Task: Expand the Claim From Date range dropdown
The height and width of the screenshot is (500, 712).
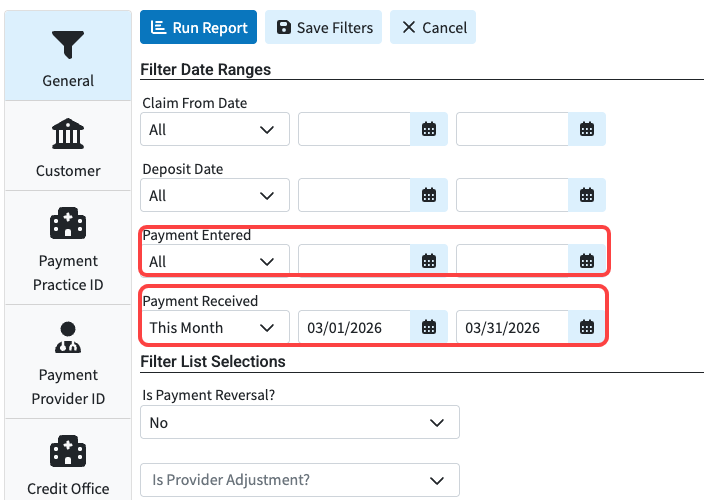Action: tap(215, 129)
